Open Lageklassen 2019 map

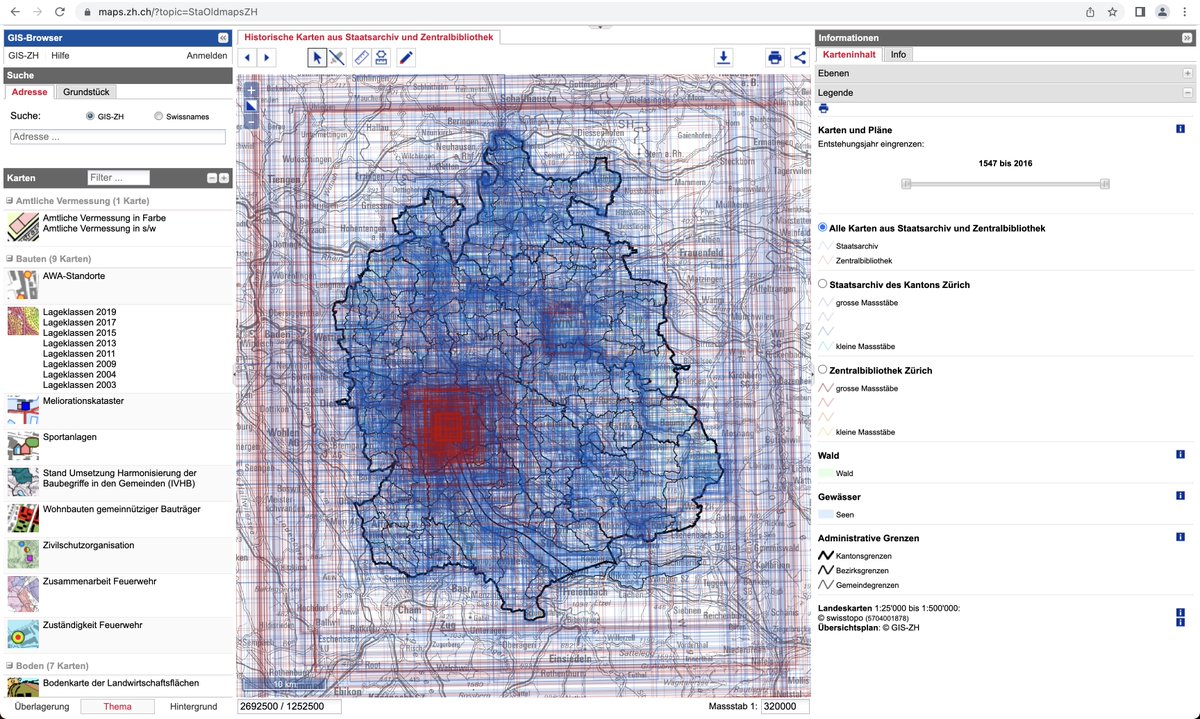[80, 312]
